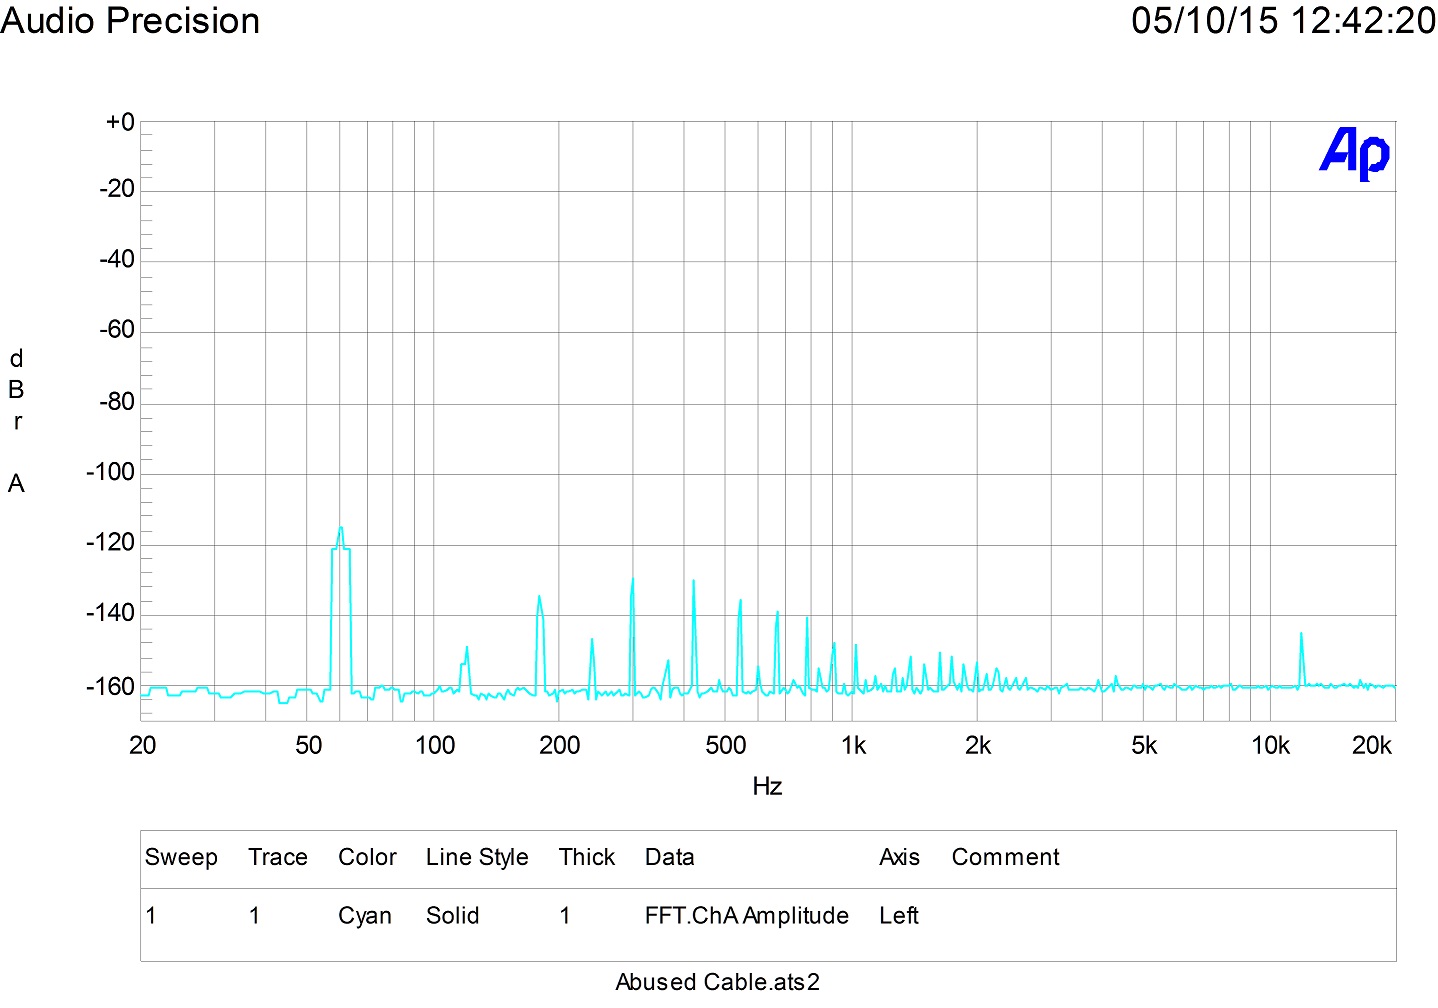The image size is (1438, 1008).
Task: Click the '-40' y-axis label
Action: 117,259
